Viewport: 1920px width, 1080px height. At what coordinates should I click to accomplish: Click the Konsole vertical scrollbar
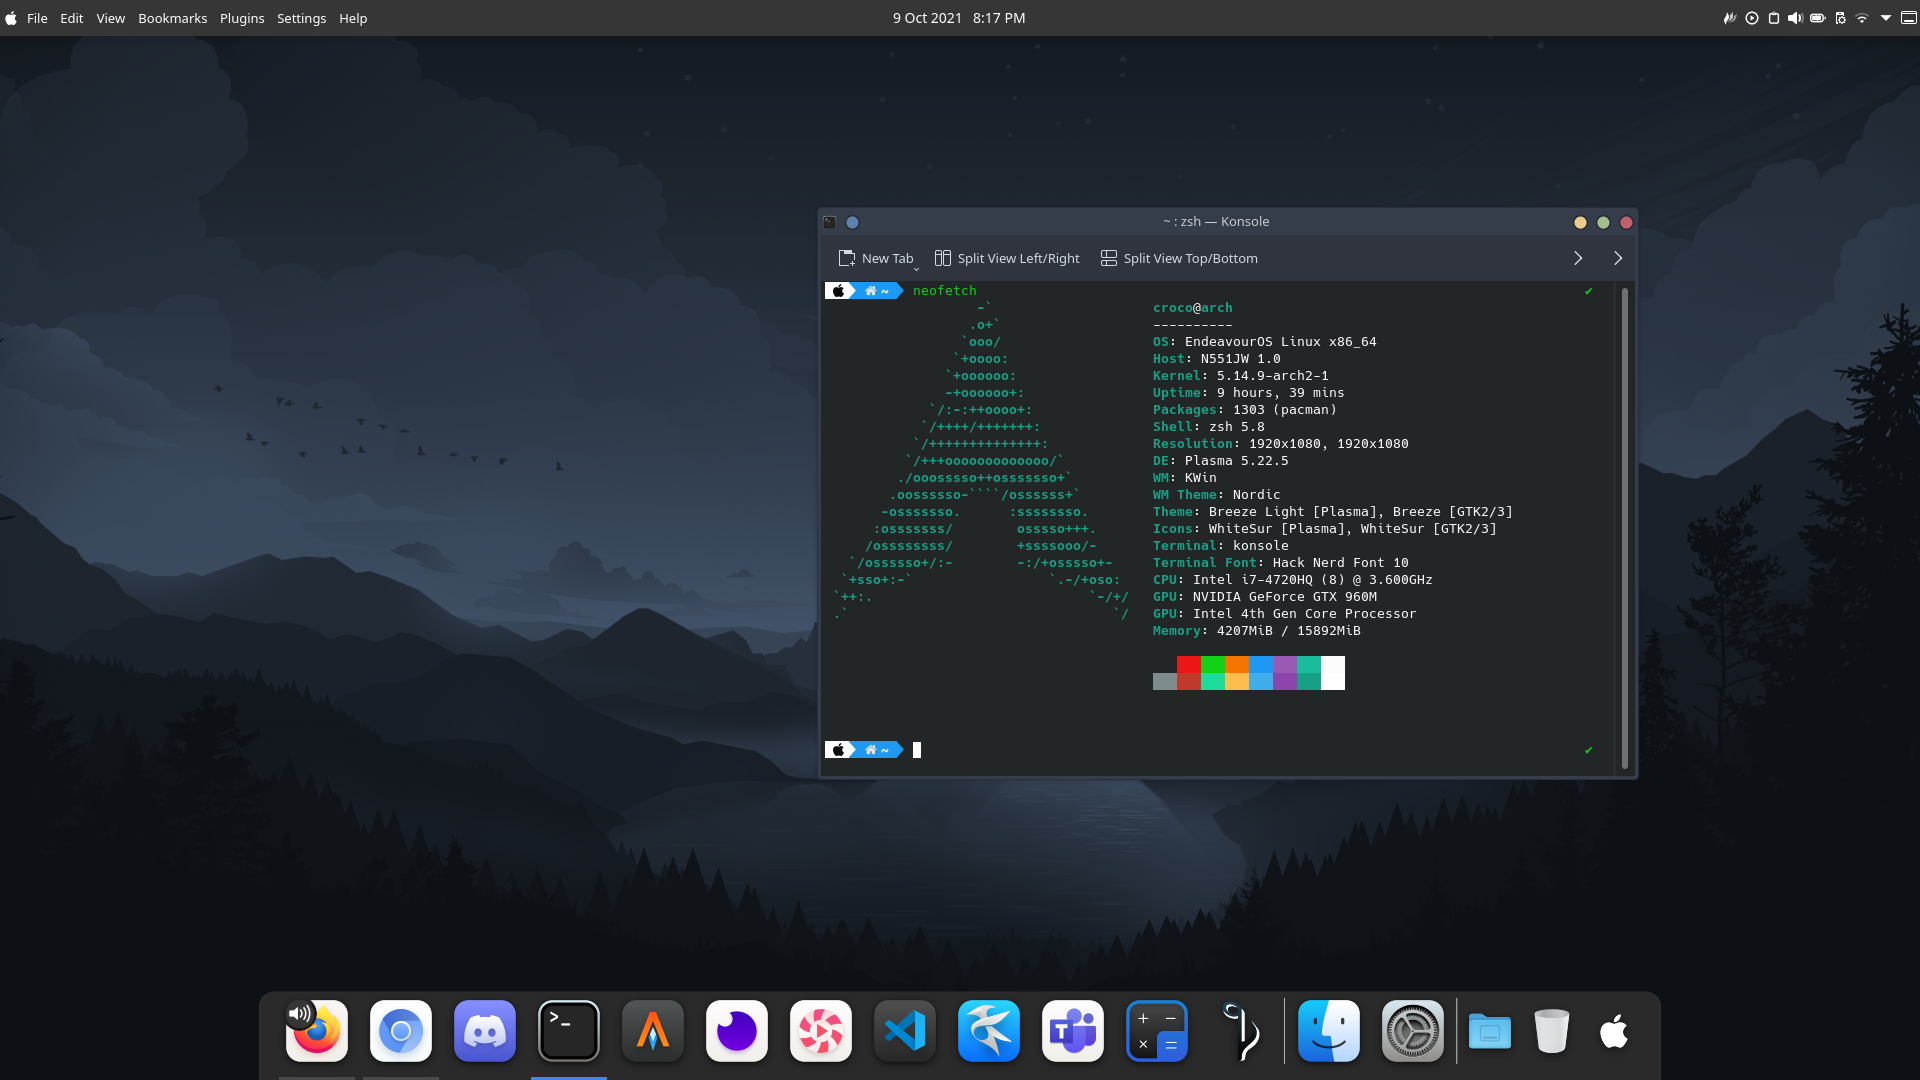coord(1625,528)
